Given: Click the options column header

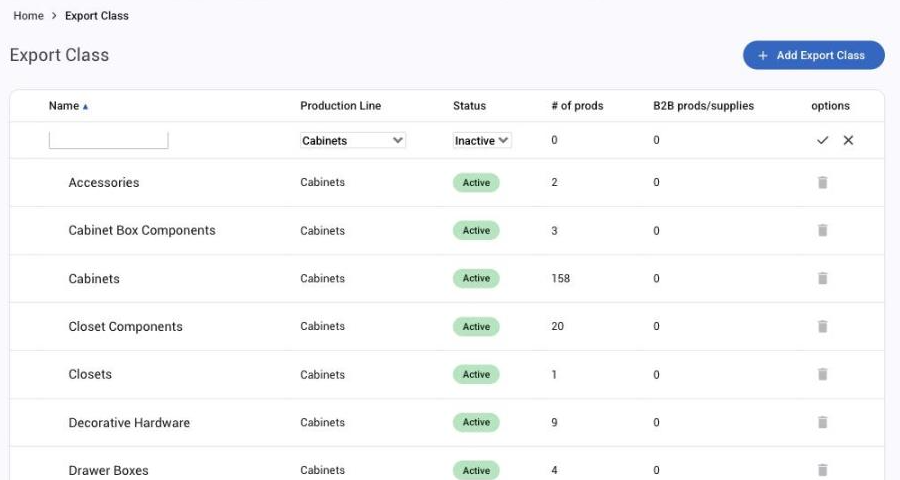Looking at the screenshot, I should (x=830, y=106).
